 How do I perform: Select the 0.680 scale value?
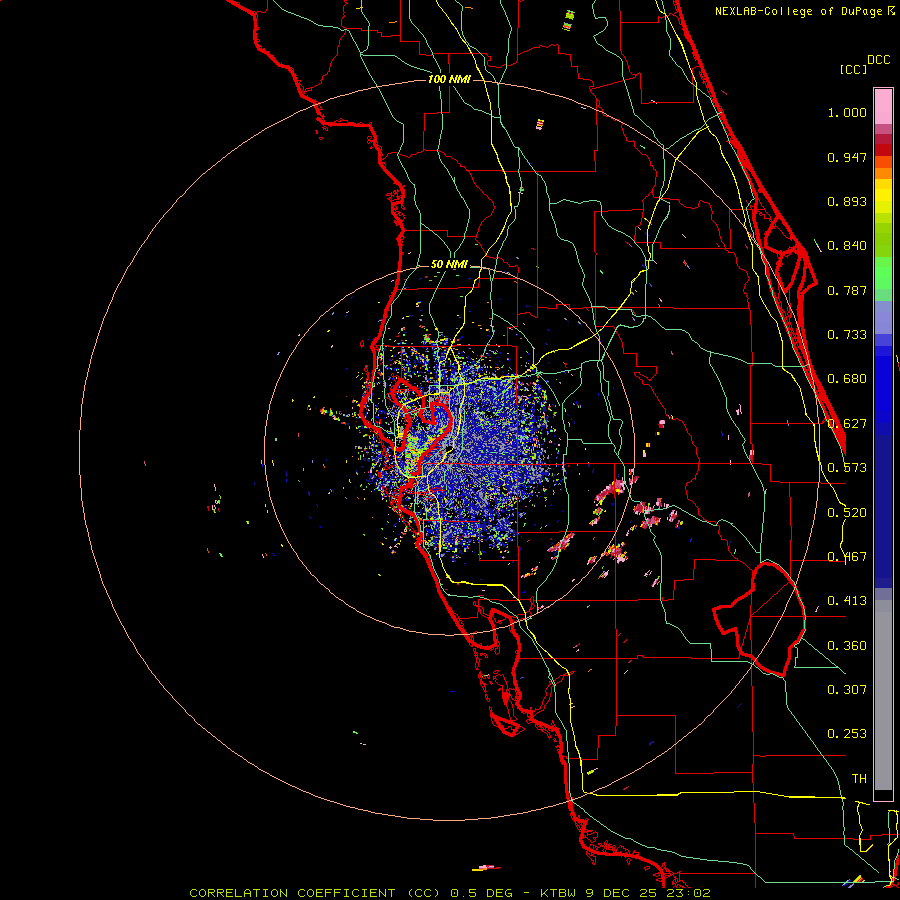tap(847, 379)
